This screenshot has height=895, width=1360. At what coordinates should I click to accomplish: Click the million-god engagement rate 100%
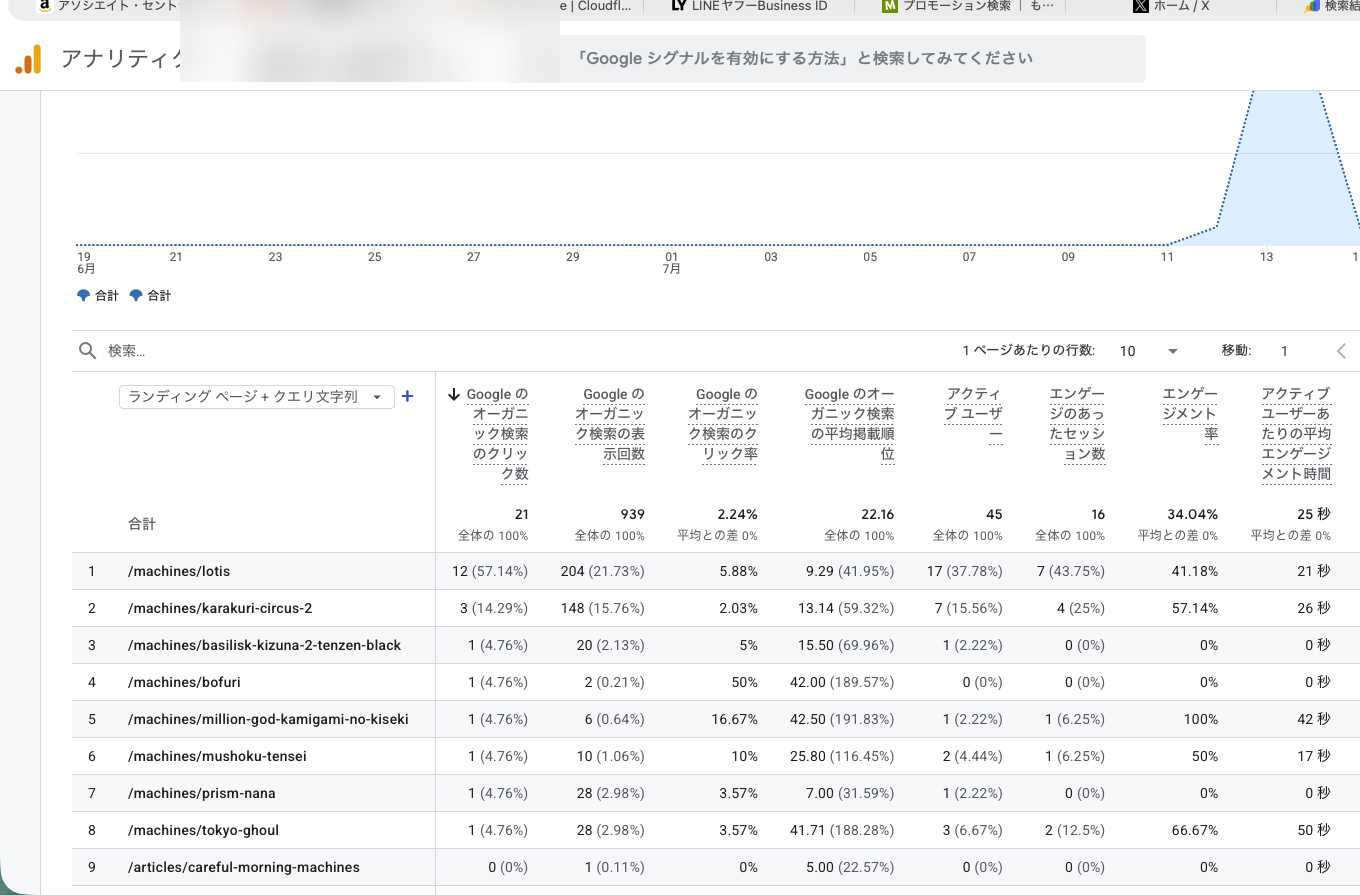coord(1201,719)
